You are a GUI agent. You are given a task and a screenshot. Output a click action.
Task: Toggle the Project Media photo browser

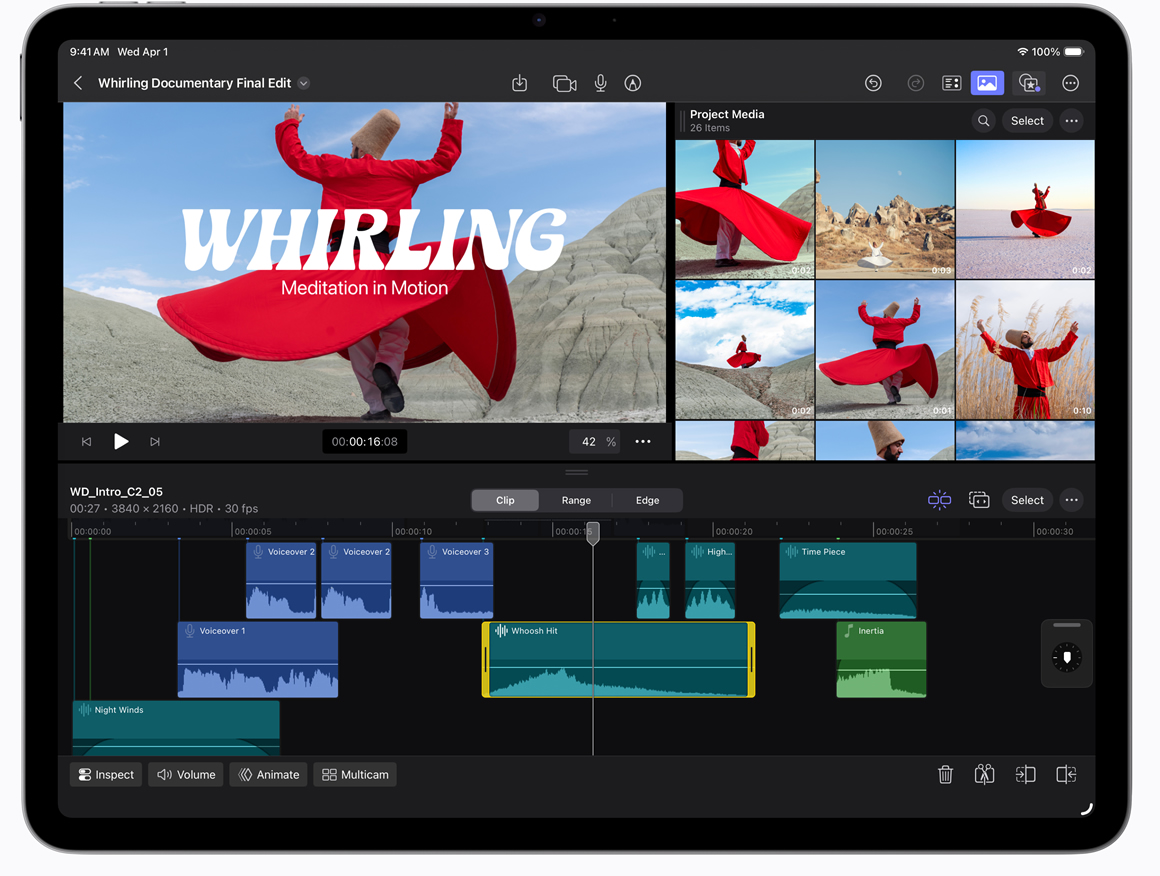tap(987, 84)
